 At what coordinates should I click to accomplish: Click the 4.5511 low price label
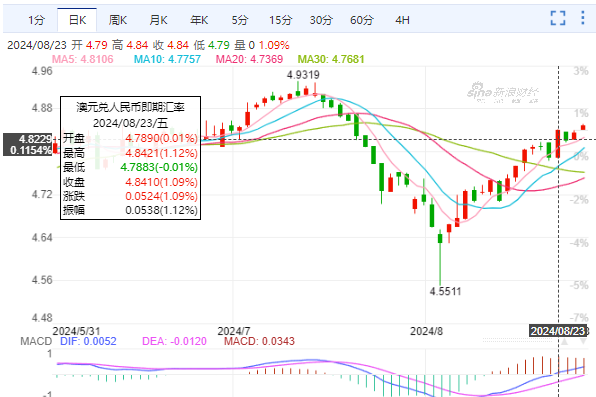click(x=445, y=292)
